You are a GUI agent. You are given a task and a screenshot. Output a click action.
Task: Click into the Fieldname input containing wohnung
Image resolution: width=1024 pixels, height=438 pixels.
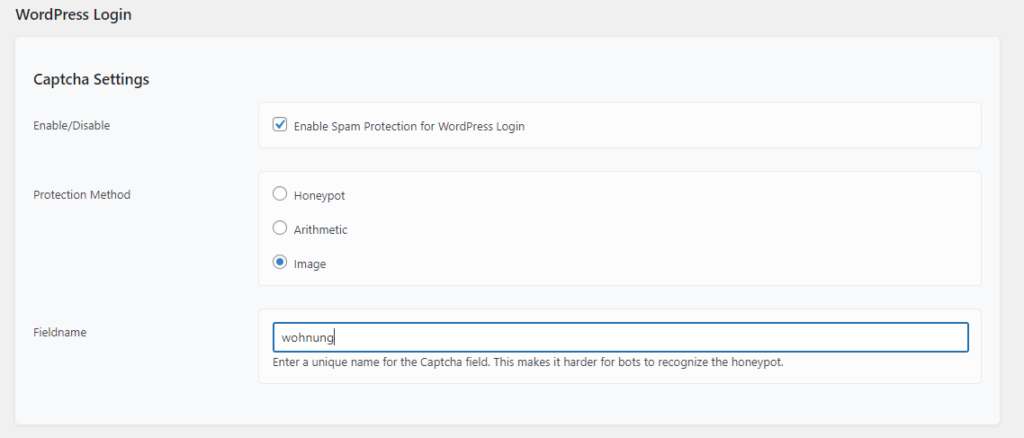620,337
